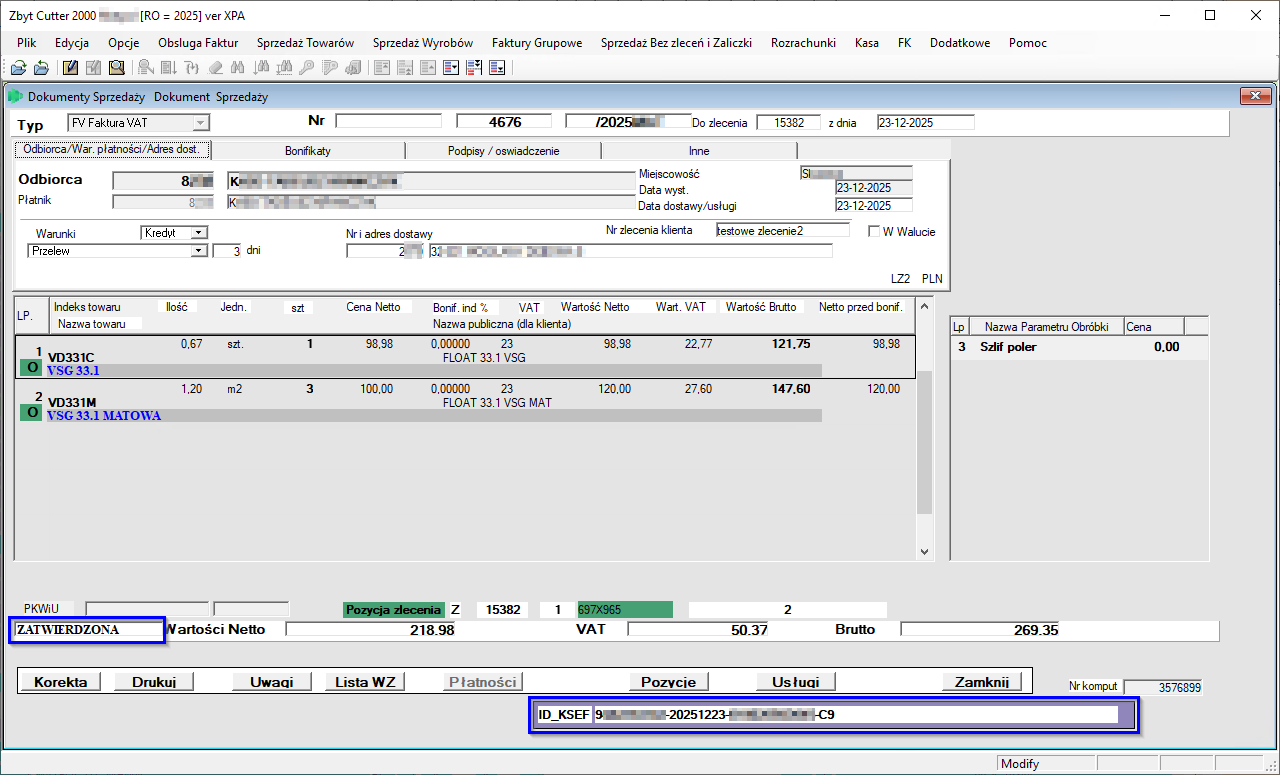Open the Typ dropdown showing FV Faktura VAT
The image size is (1280, 775).
point(201,123)
